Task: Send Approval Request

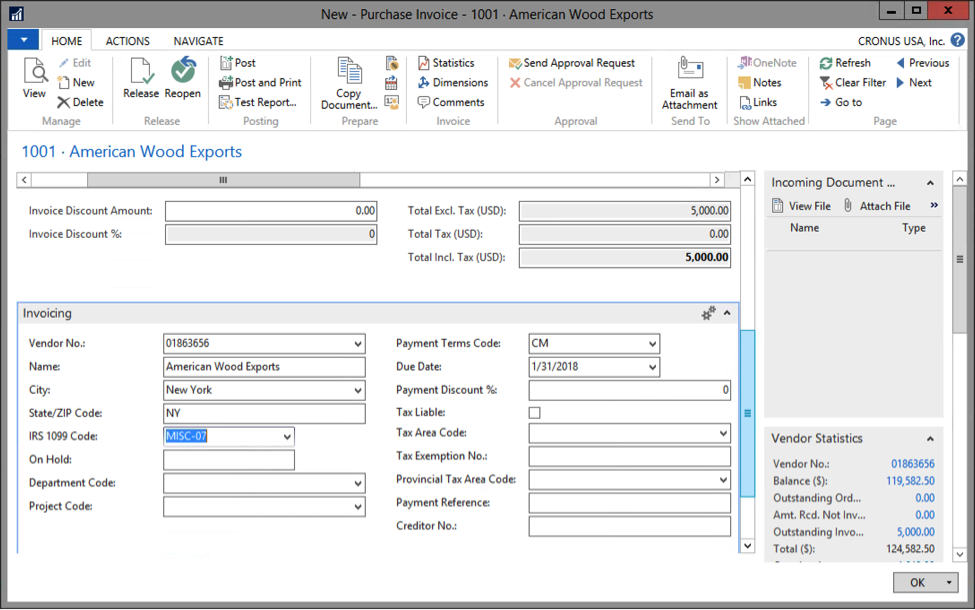Action: click(x=572, y=63)
